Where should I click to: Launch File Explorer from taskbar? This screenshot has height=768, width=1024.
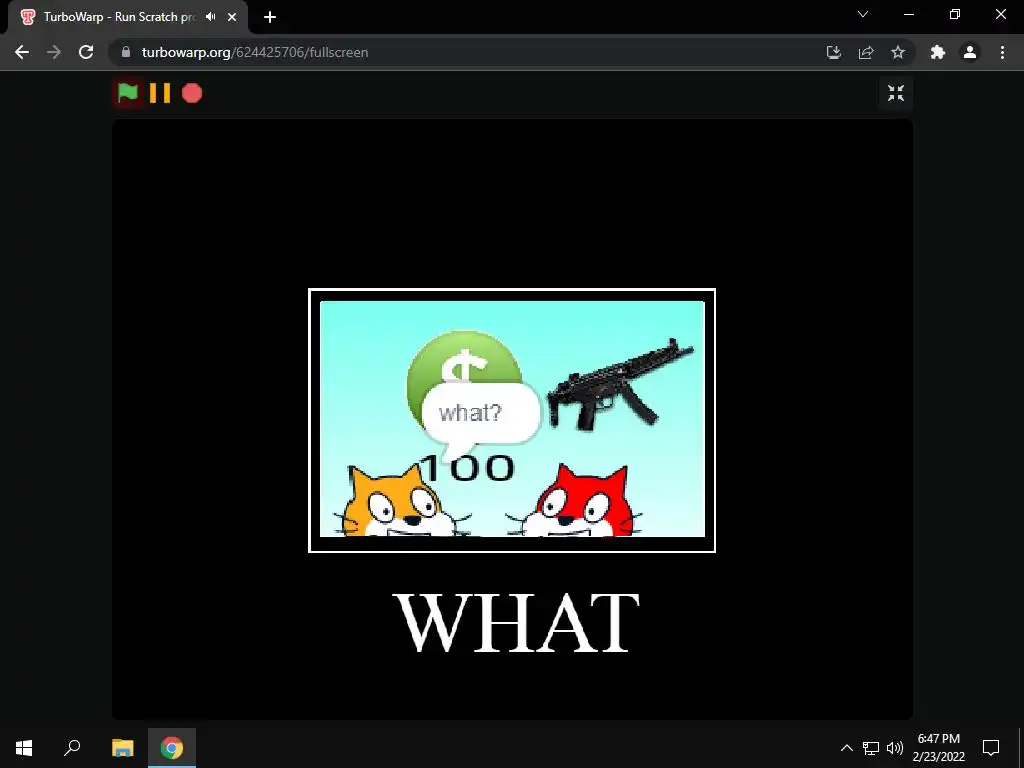[122, 748]
